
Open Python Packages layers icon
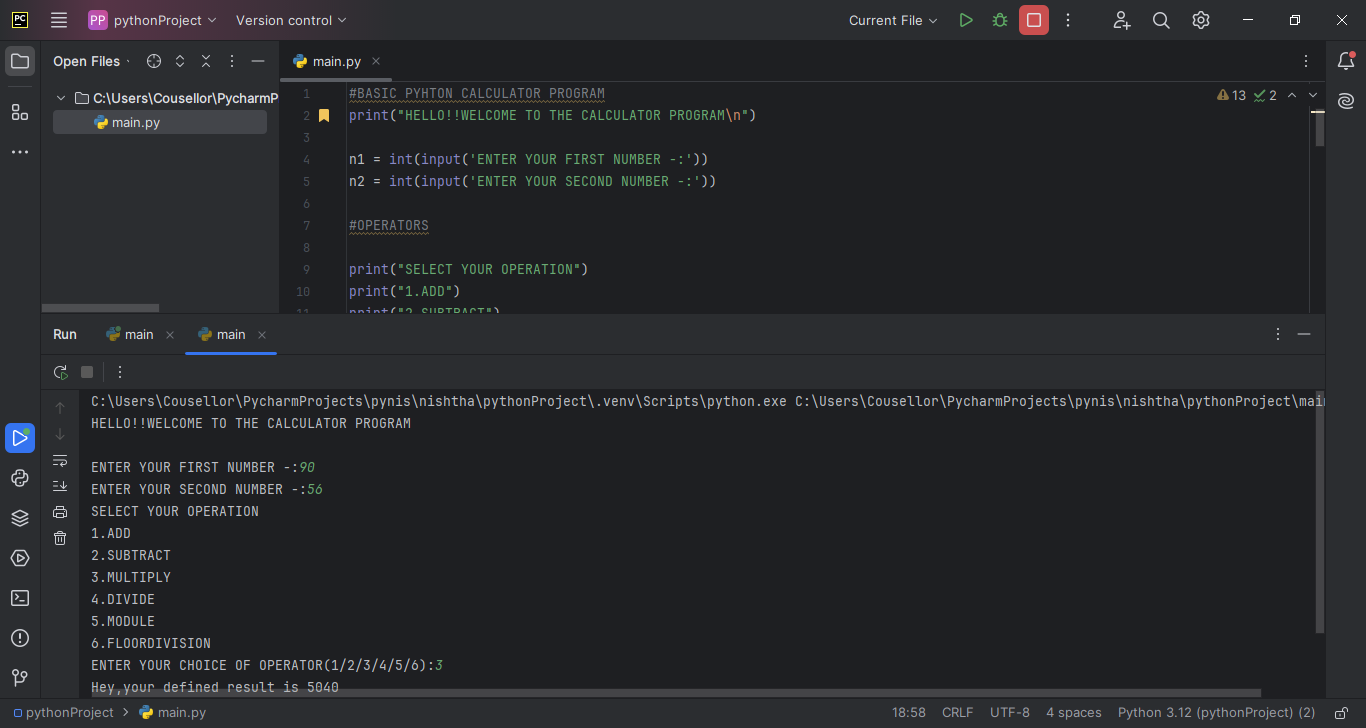point(20,518)
